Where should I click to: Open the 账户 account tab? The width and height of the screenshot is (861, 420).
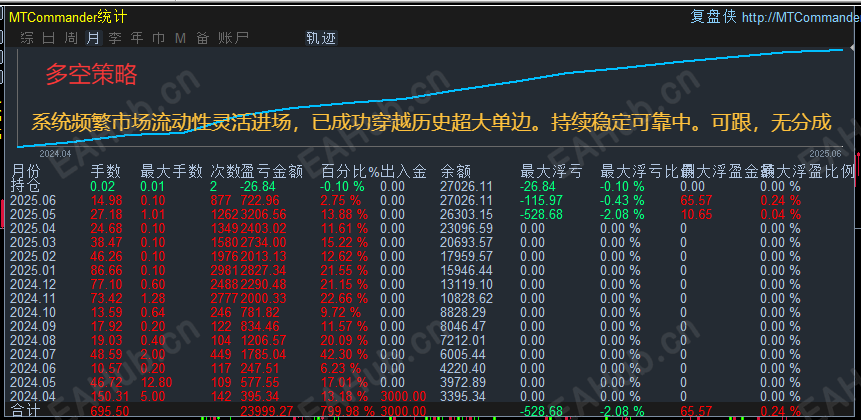point(233,38)
